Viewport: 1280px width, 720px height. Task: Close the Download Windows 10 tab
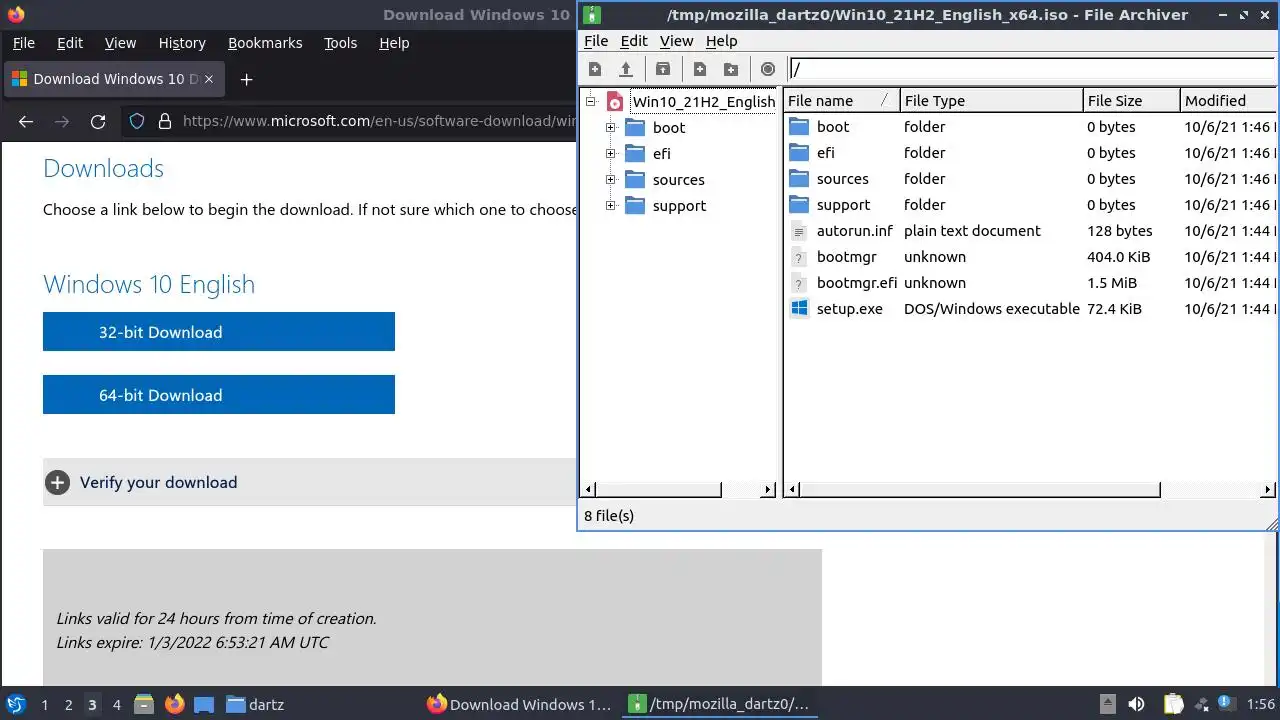point(209,79)
